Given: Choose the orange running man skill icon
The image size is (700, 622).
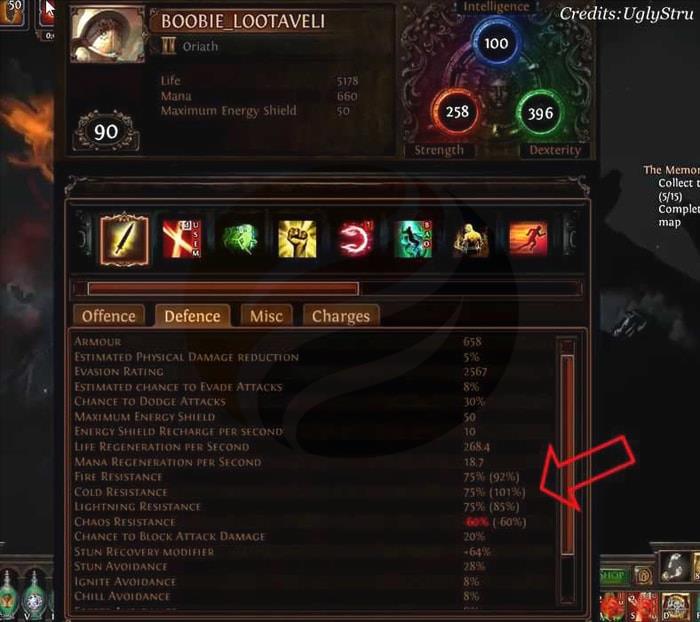Looking at the screenshot, I should point(529,239).
